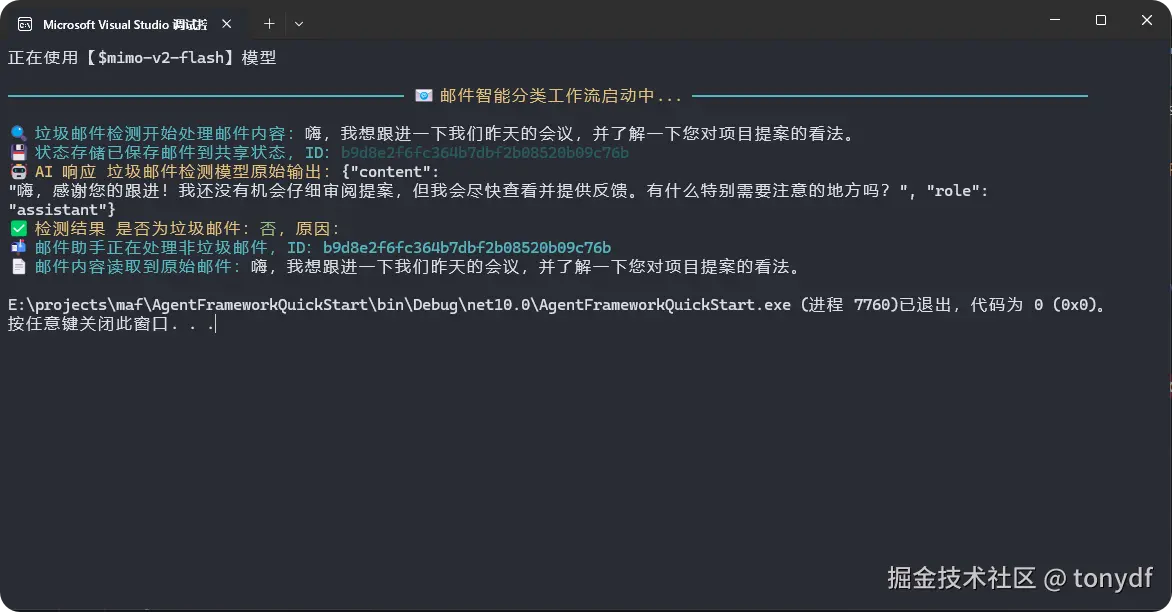Click the robot emoji beside AI 响应
The width and height of the screenshot is (1172, 612).
(x=18, y=172)
